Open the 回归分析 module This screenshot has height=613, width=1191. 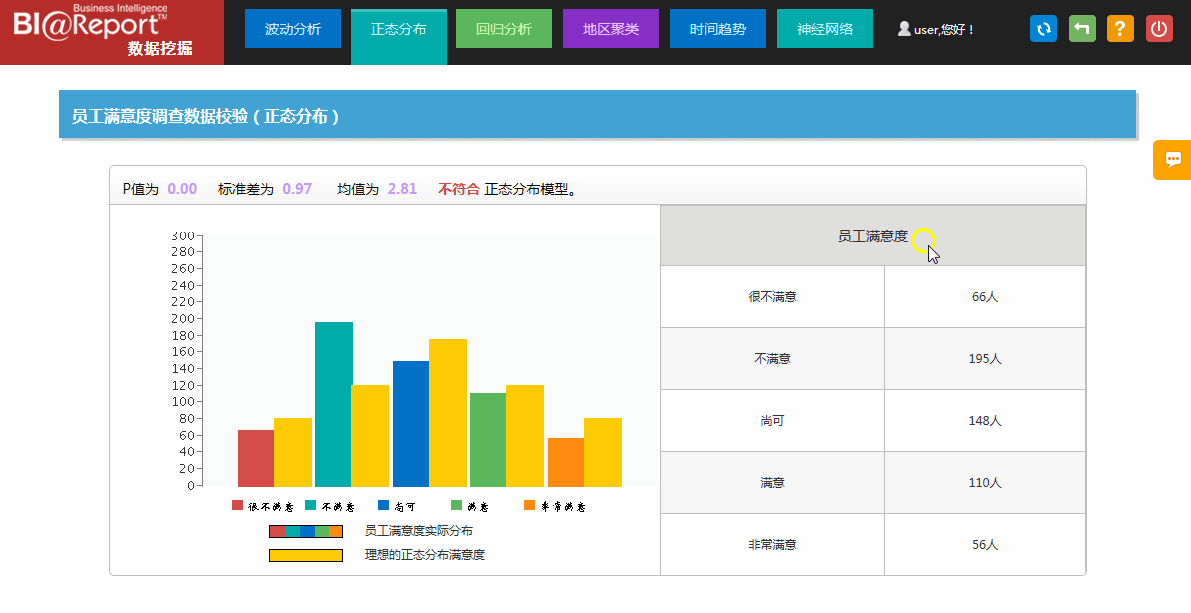(503, 28)
